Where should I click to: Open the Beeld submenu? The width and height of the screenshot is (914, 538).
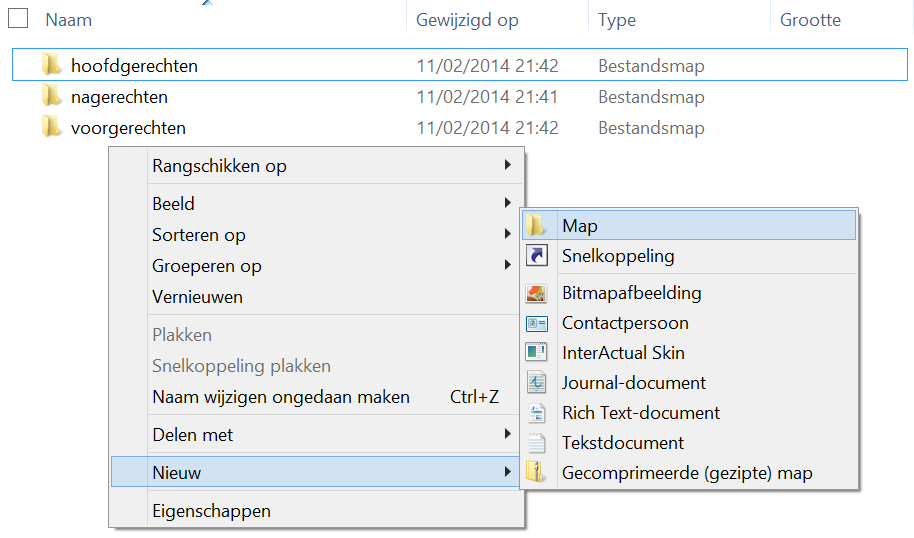click(318, 203)
